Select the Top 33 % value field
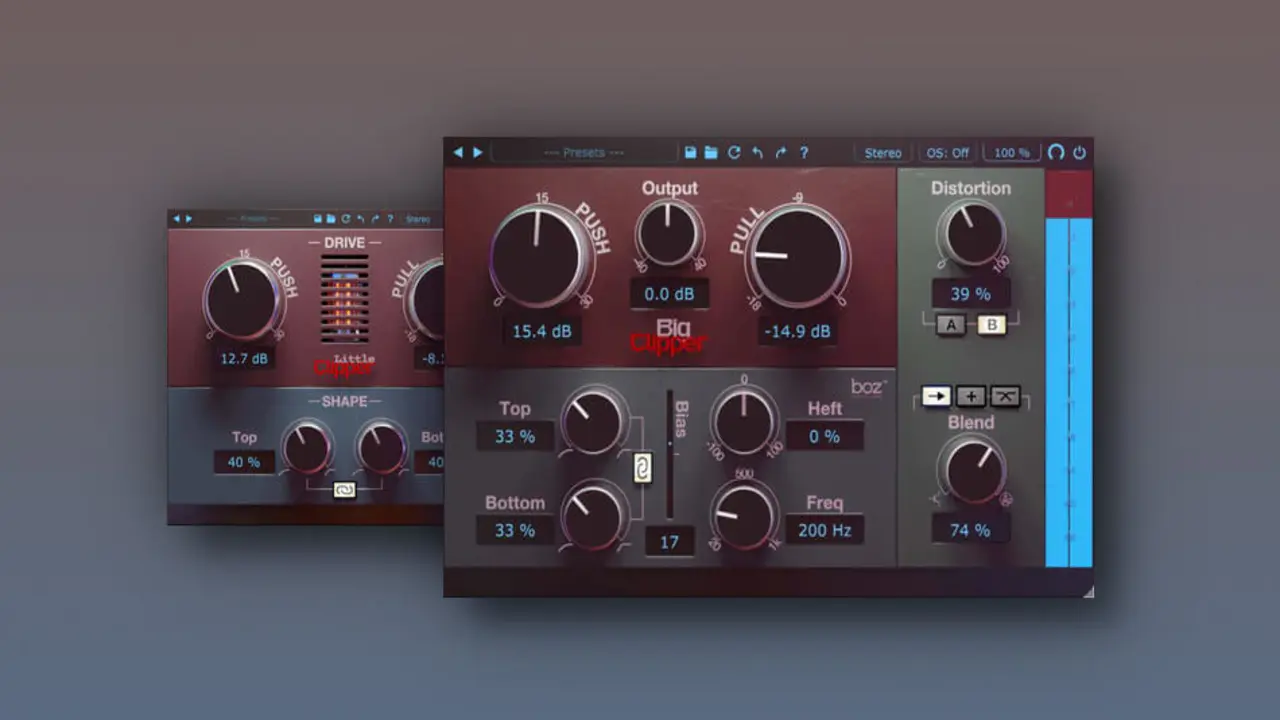Screen dimensions: 1280x720 click(x=515, y=436)
